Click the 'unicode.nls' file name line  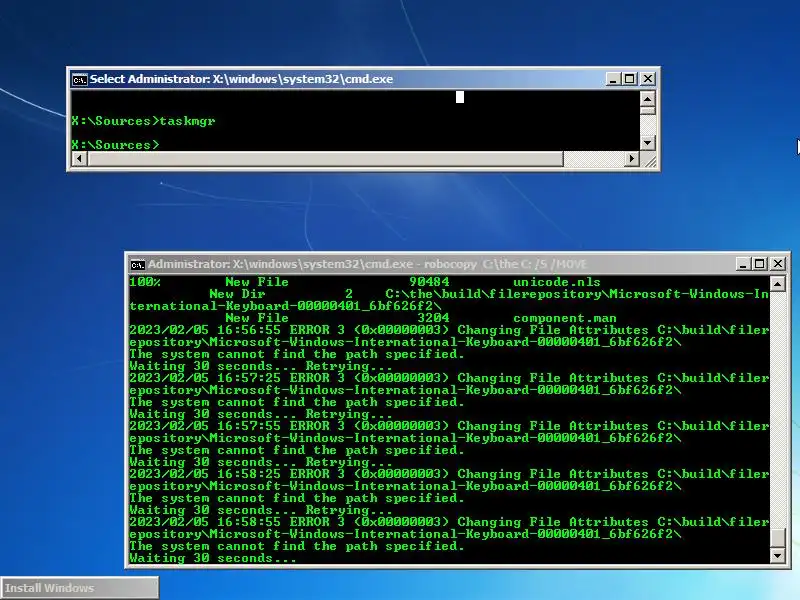(x=365, y=282)
